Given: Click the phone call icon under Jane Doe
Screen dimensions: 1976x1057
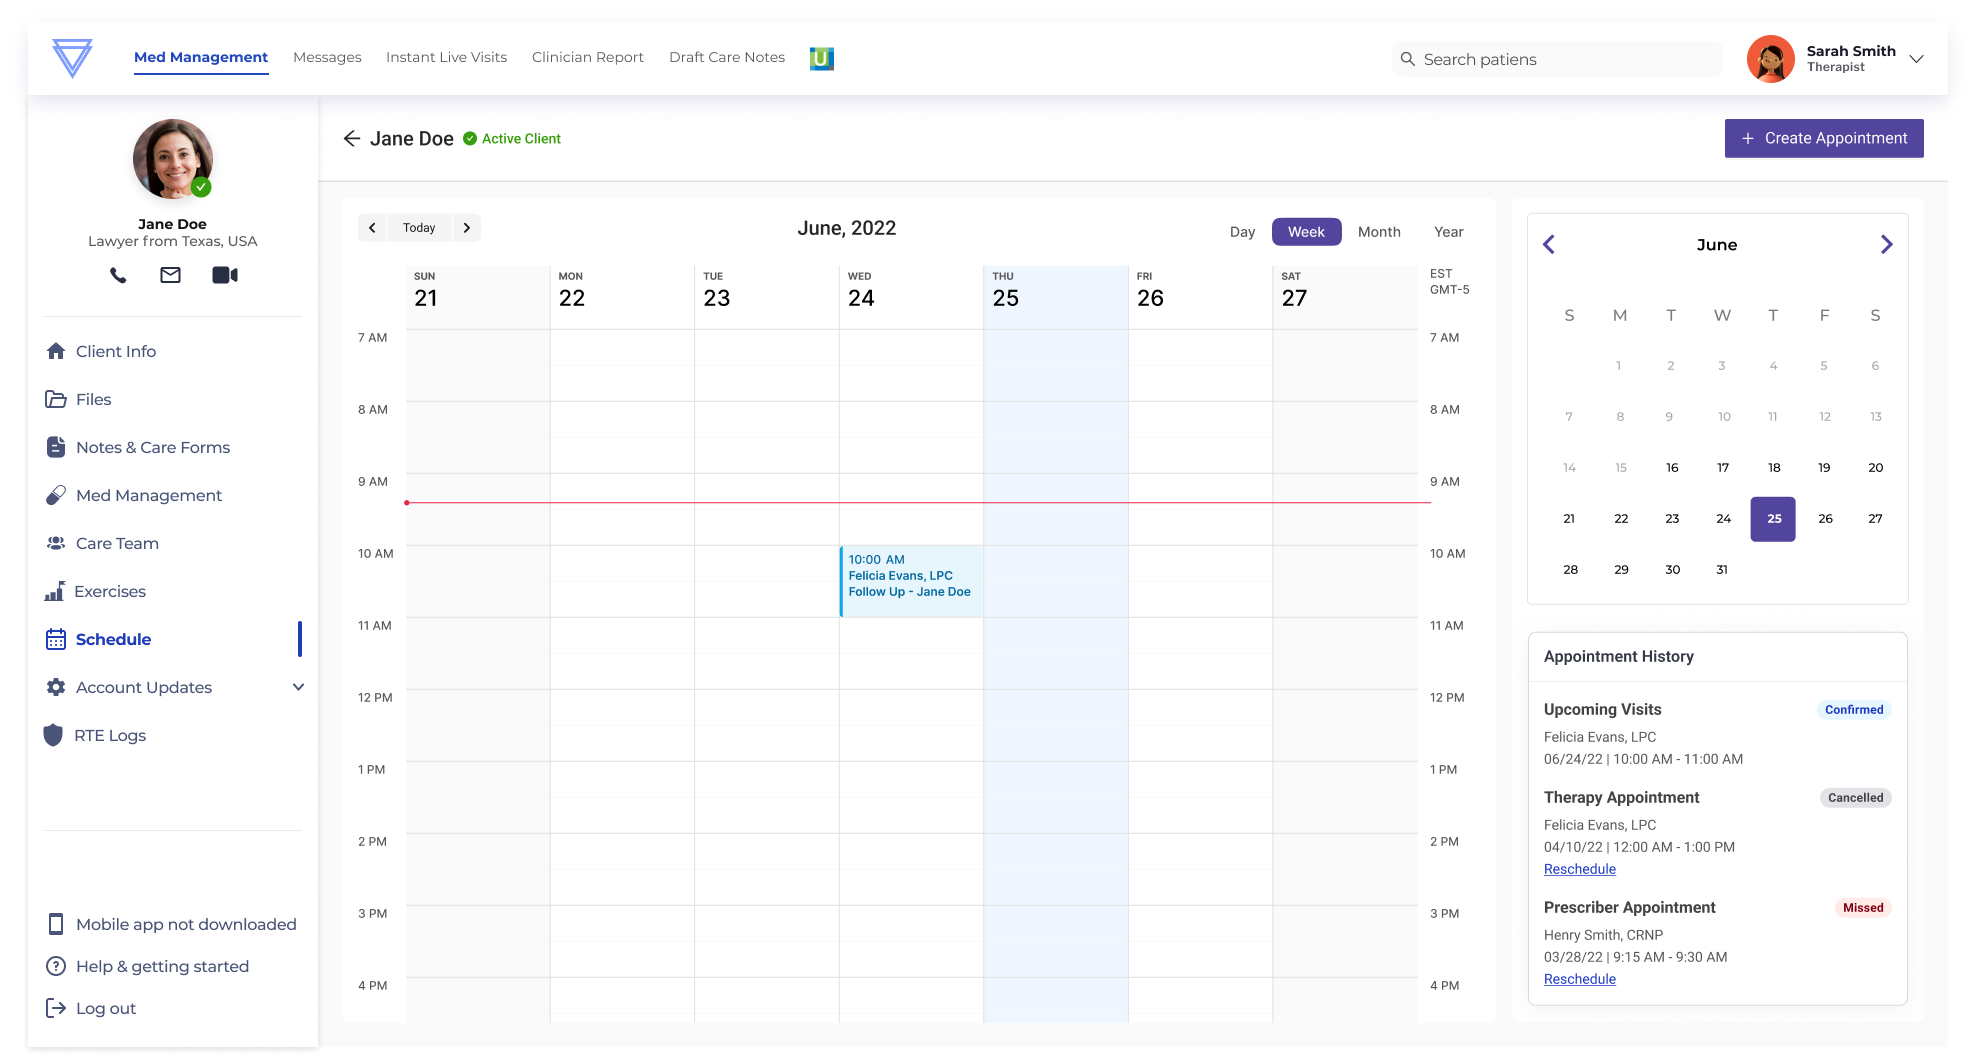Looking at the screenshot, I should click(118, 275).
